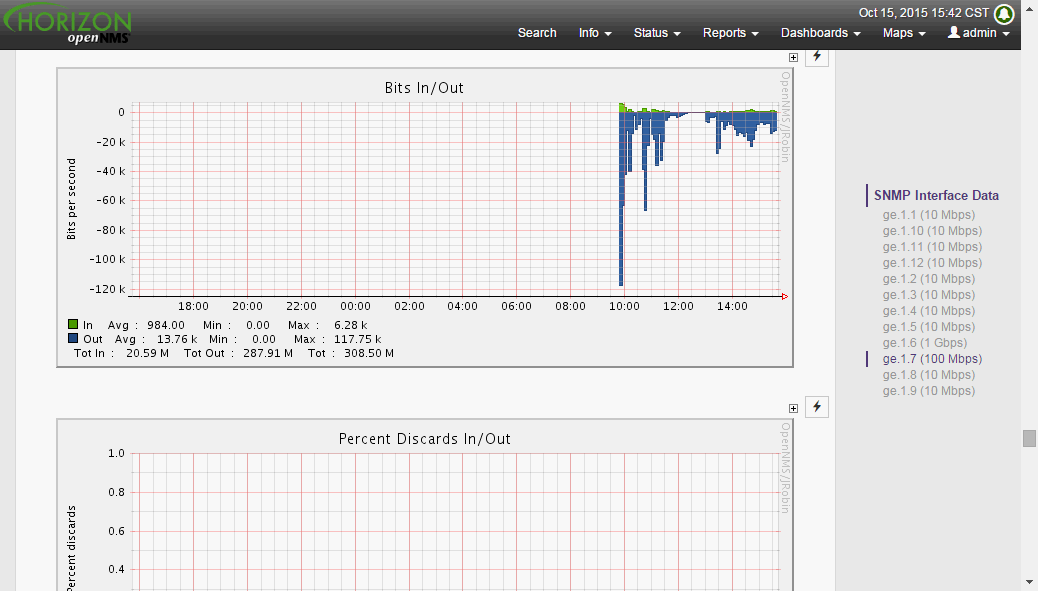
Task: Open the Dashboards menu
Action: (x=820, y=33)
